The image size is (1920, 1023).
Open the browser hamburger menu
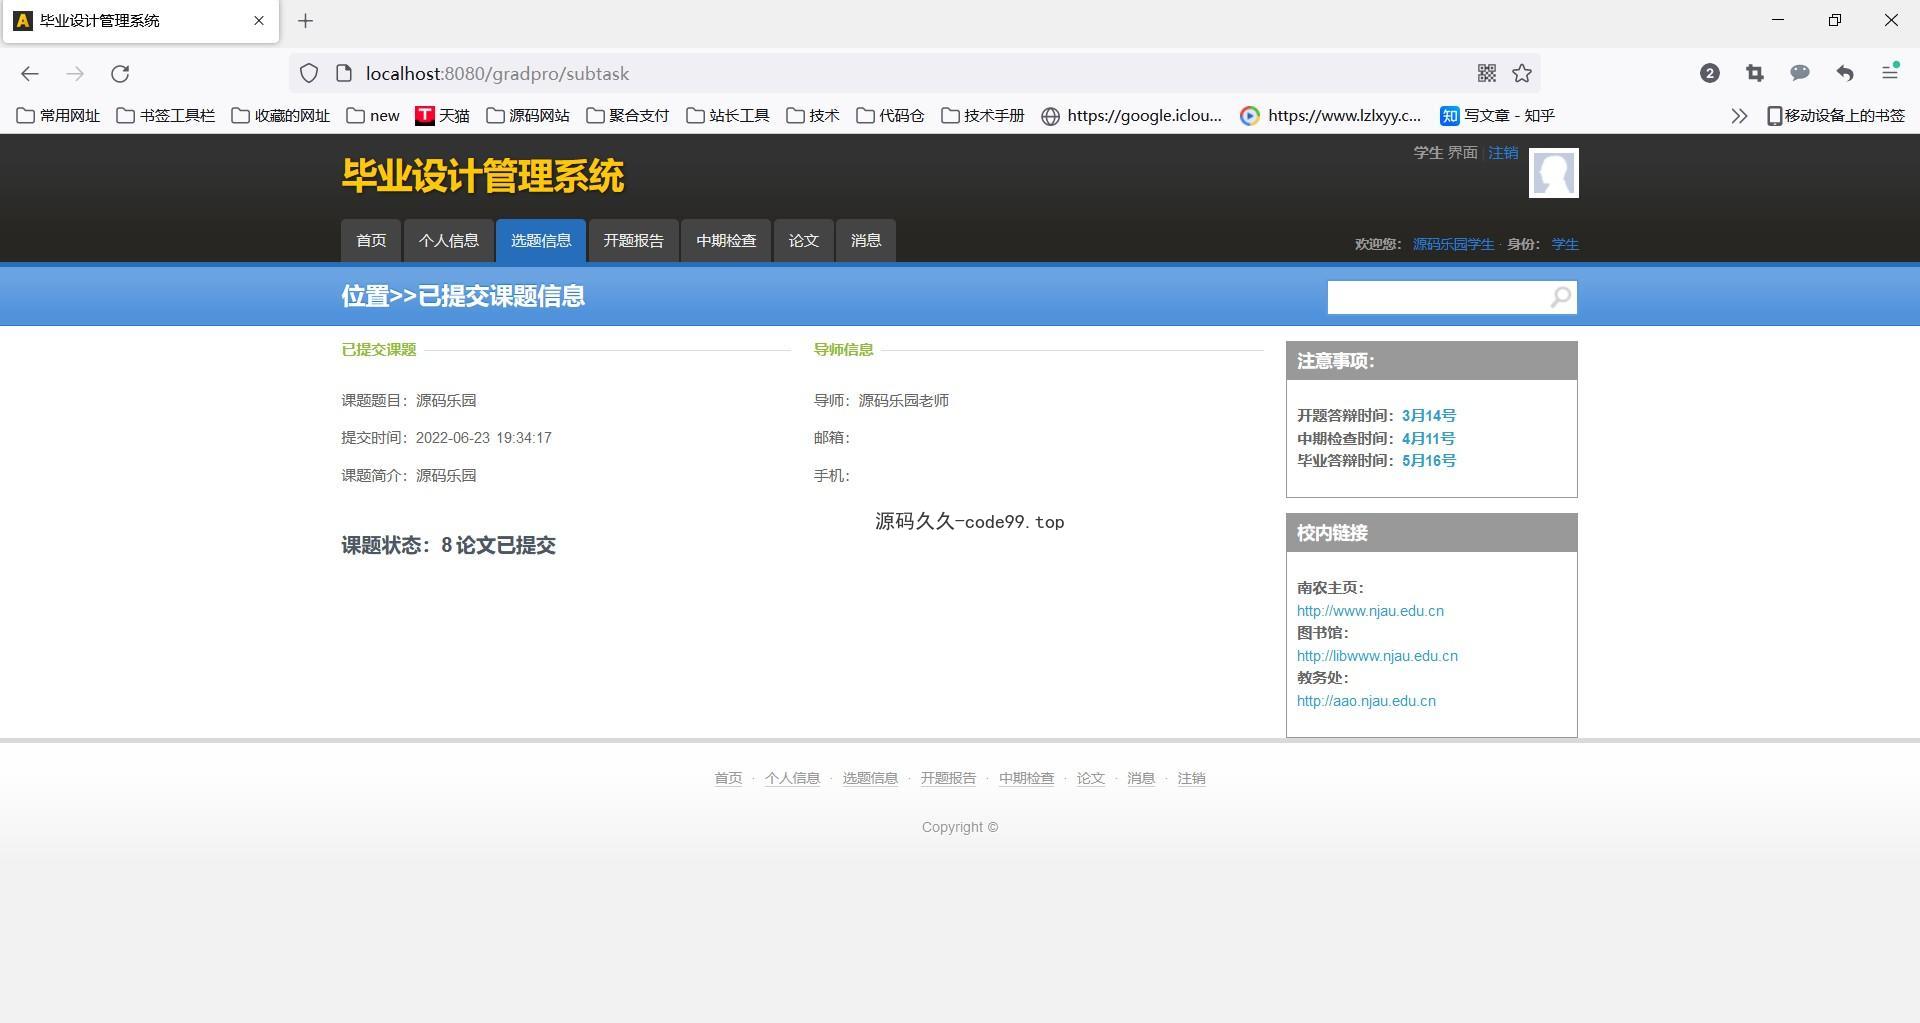point(1890,72)
